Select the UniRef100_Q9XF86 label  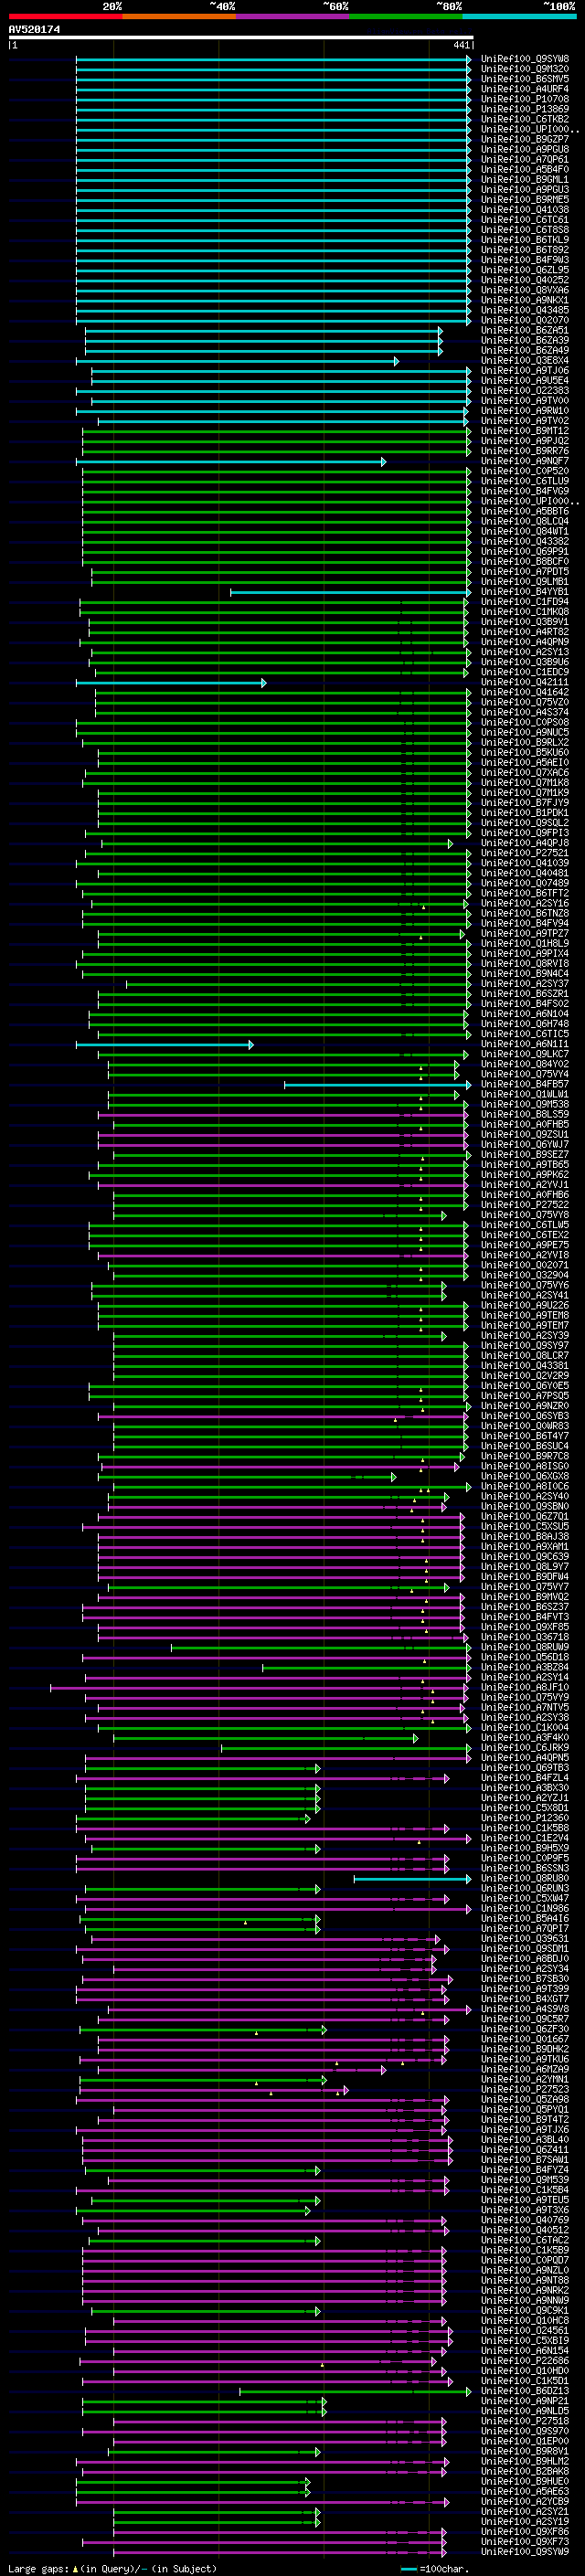coord(524,2532)
